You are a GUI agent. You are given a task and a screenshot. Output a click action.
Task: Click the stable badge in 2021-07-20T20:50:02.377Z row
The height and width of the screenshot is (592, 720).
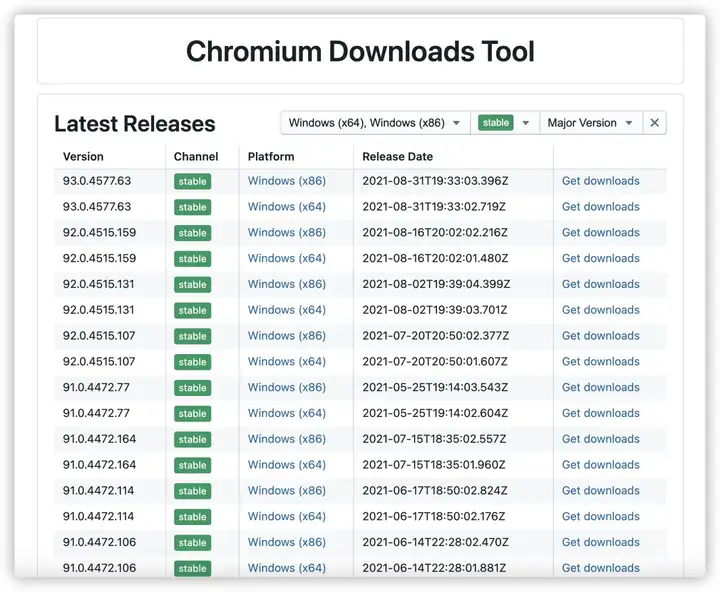[192, 336]
